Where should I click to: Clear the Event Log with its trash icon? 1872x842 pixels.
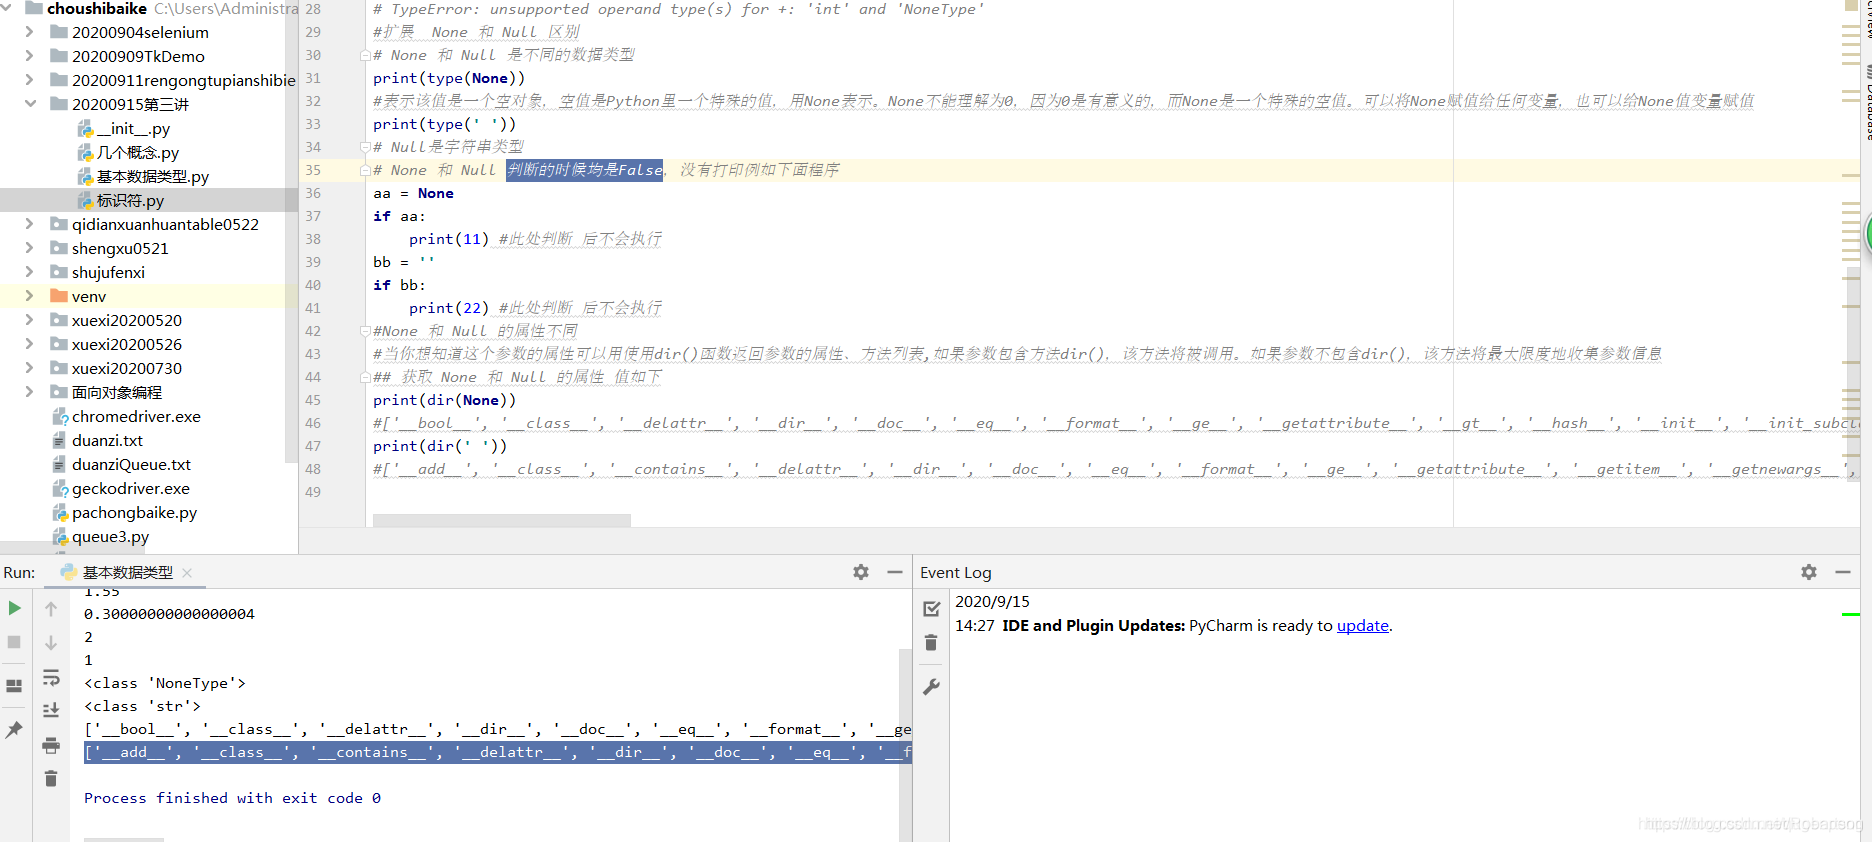931,642
